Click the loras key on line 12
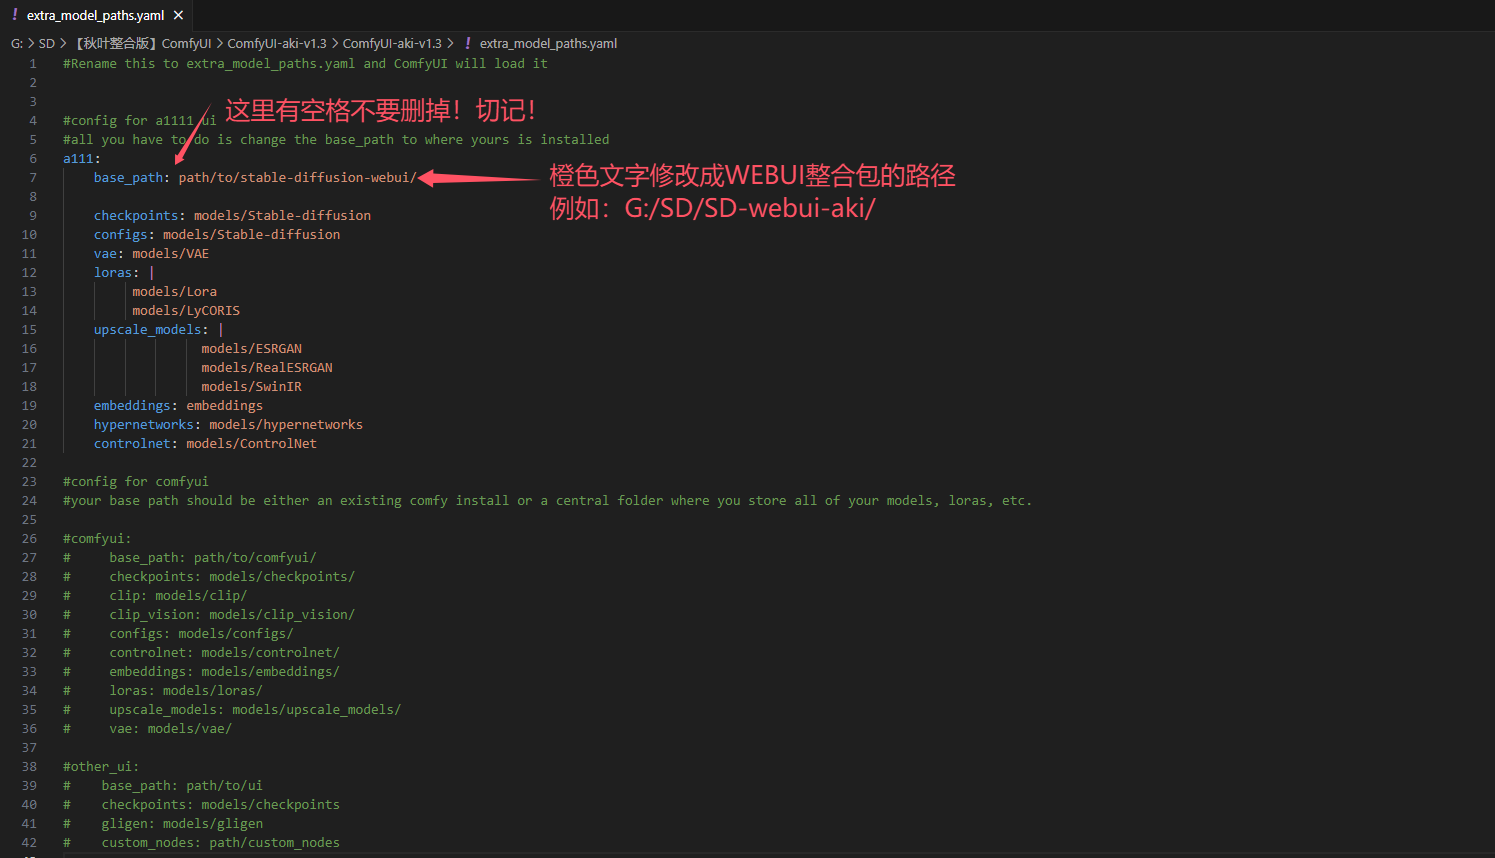The width and height of the screenshot is (1495, 858). pos(113,272)
